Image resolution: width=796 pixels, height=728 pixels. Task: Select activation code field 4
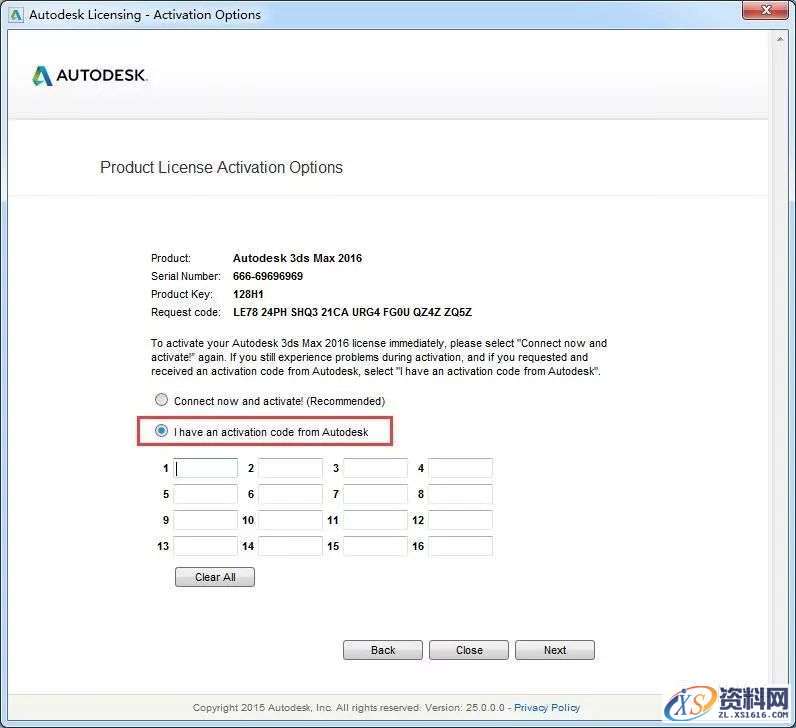(460, 468)
